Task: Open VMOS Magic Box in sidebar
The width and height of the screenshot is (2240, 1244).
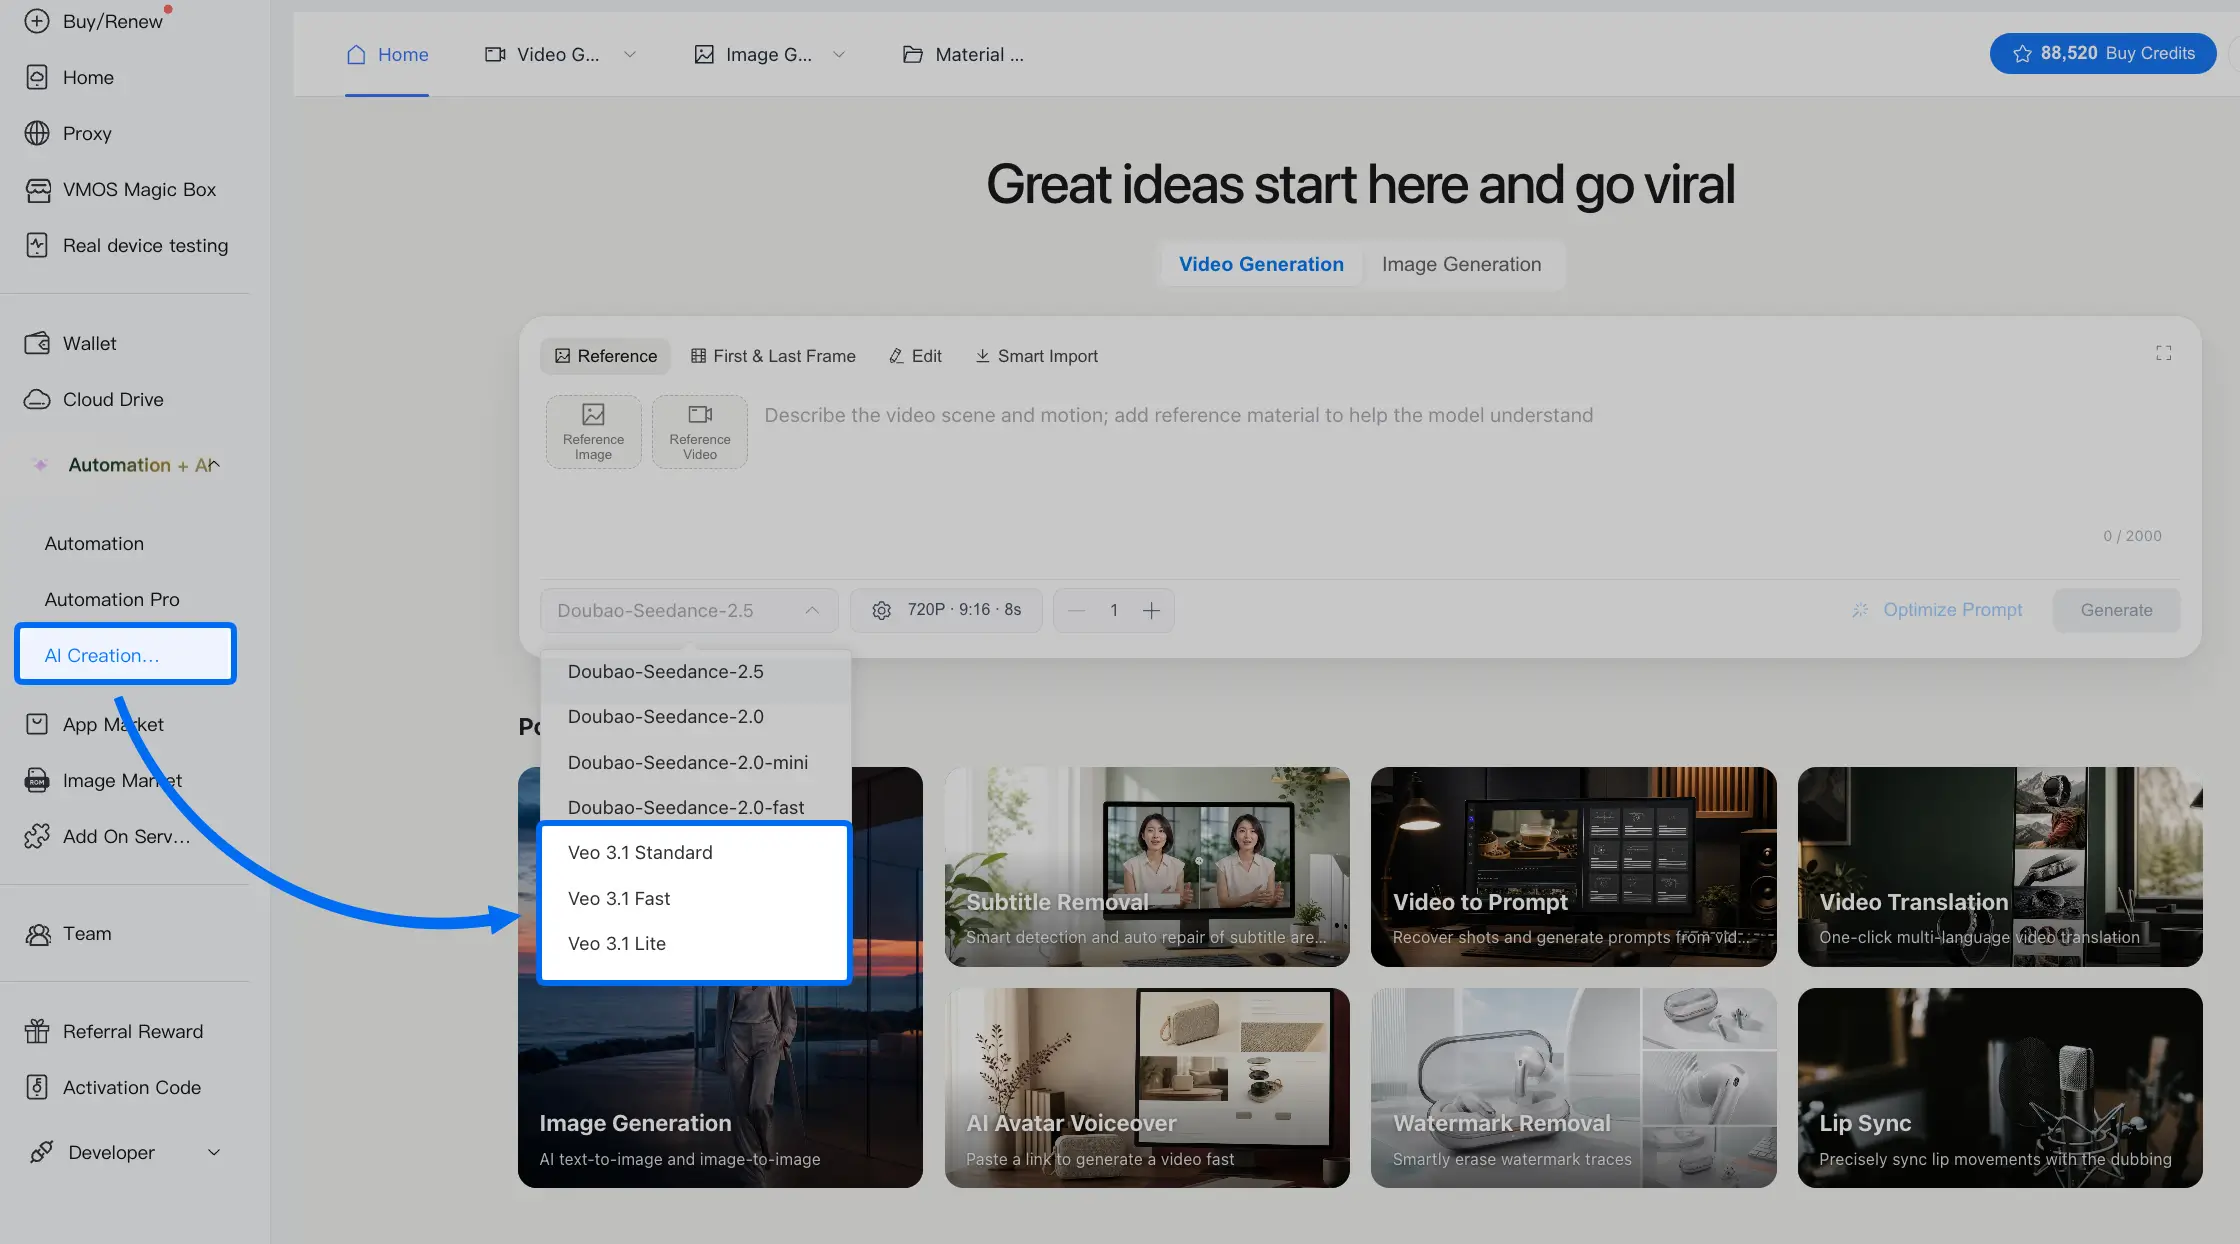Action: [x=120, y=189]
